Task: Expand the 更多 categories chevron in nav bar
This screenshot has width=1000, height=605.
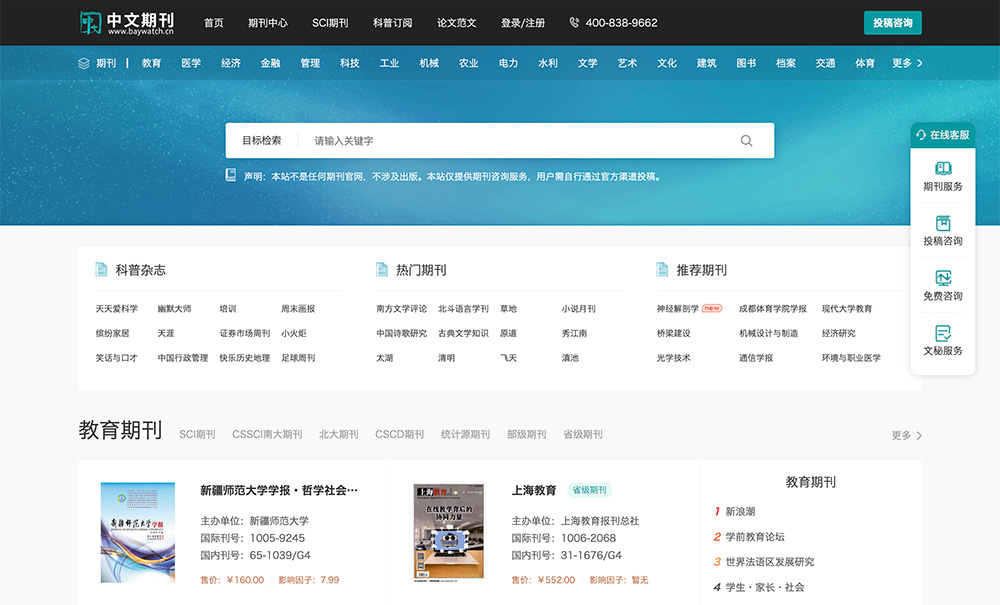Action: (x=920, y=63)
